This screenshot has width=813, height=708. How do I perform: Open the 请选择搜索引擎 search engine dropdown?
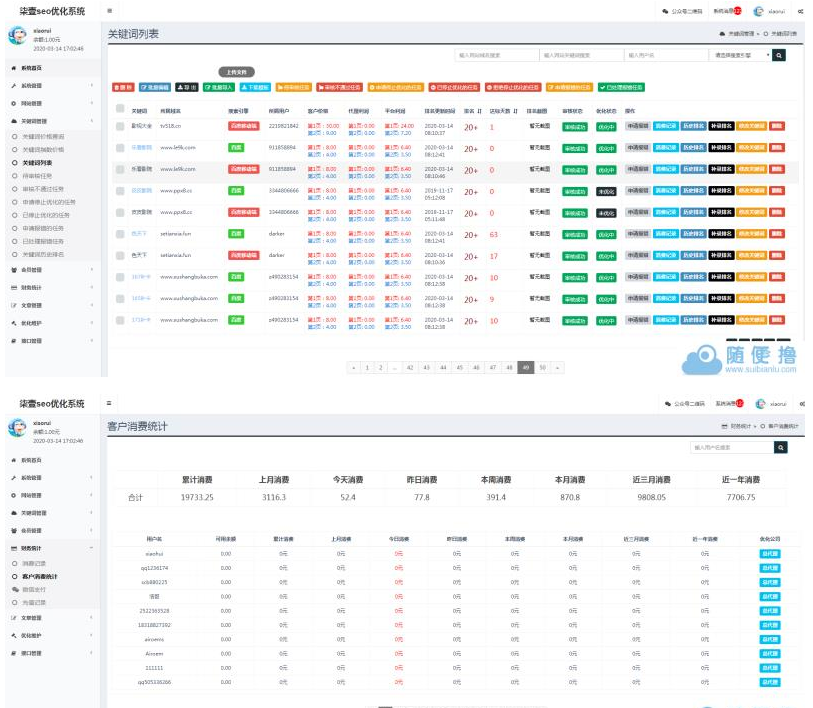tap(739, 55)
